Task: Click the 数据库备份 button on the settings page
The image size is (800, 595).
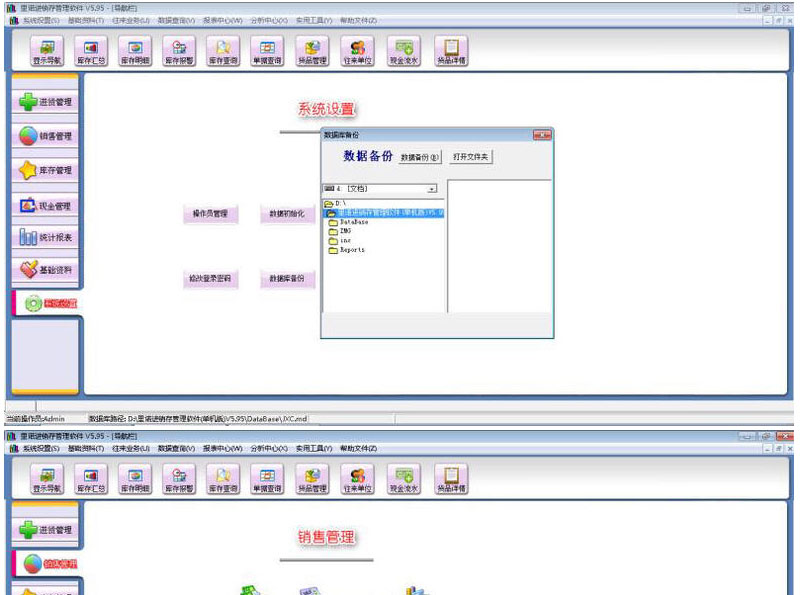Action: [287, 279]
